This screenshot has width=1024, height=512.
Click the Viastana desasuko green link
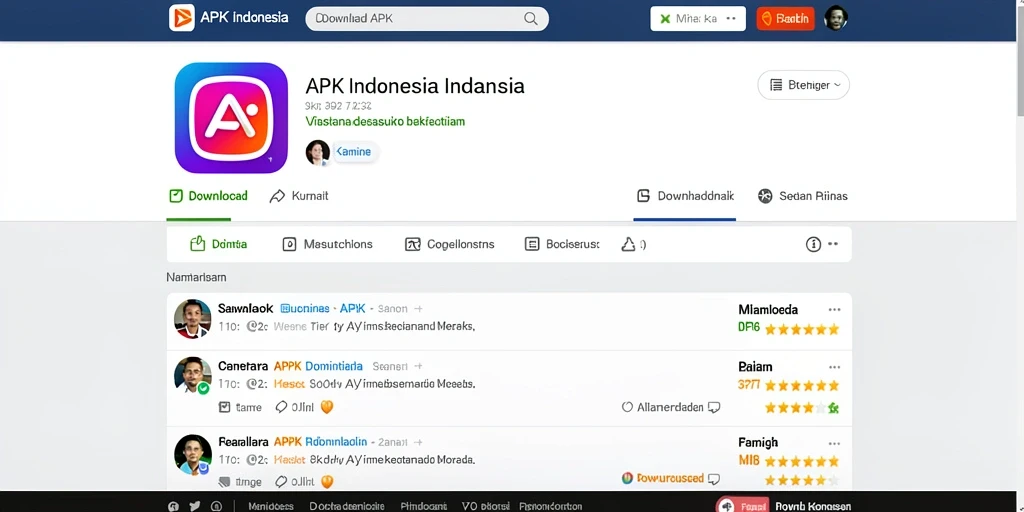click(385, 121)
